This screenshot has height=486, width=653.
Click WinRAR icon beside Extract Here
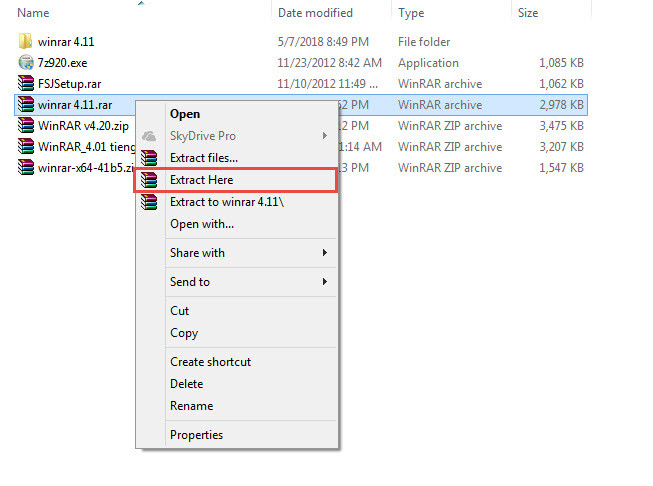(149, 180)
